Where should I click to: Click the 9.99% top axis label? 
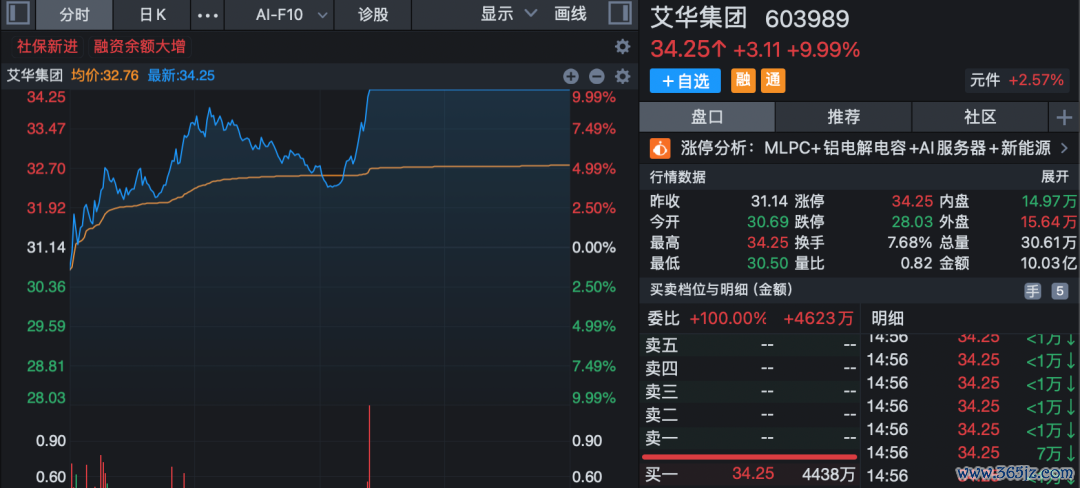[x=594, y=98]
